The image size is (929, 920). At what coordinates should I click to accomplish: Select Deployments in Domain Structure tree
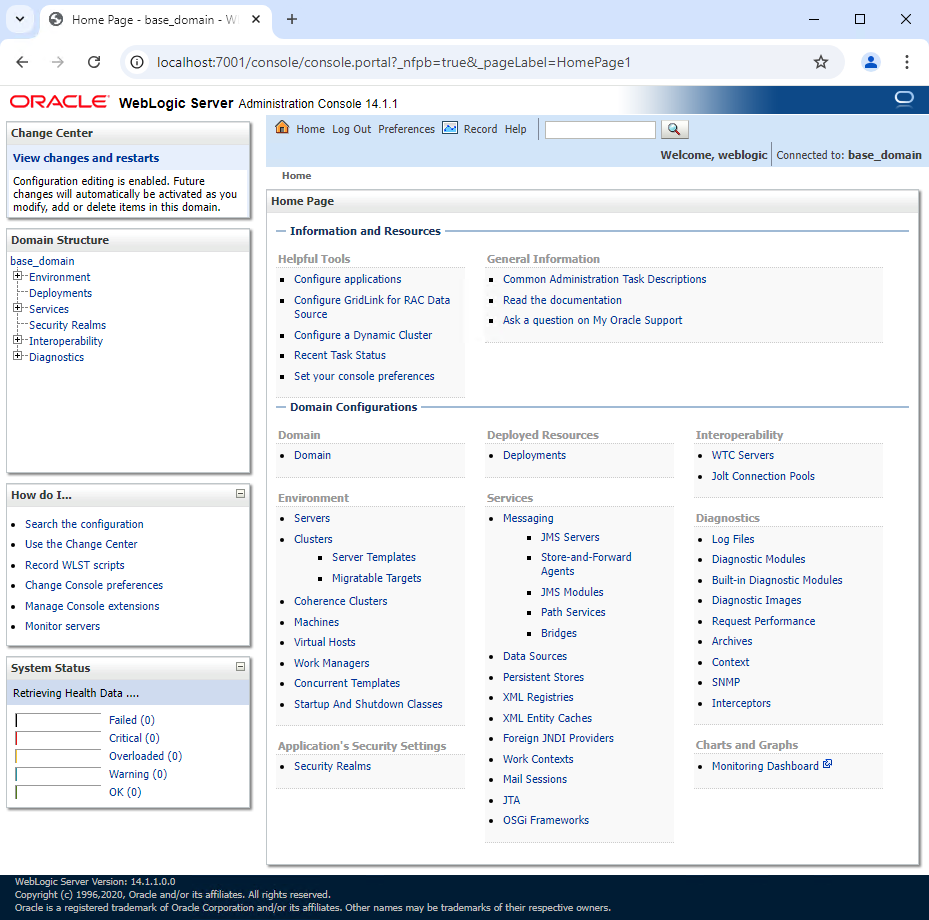click(60, 293)
